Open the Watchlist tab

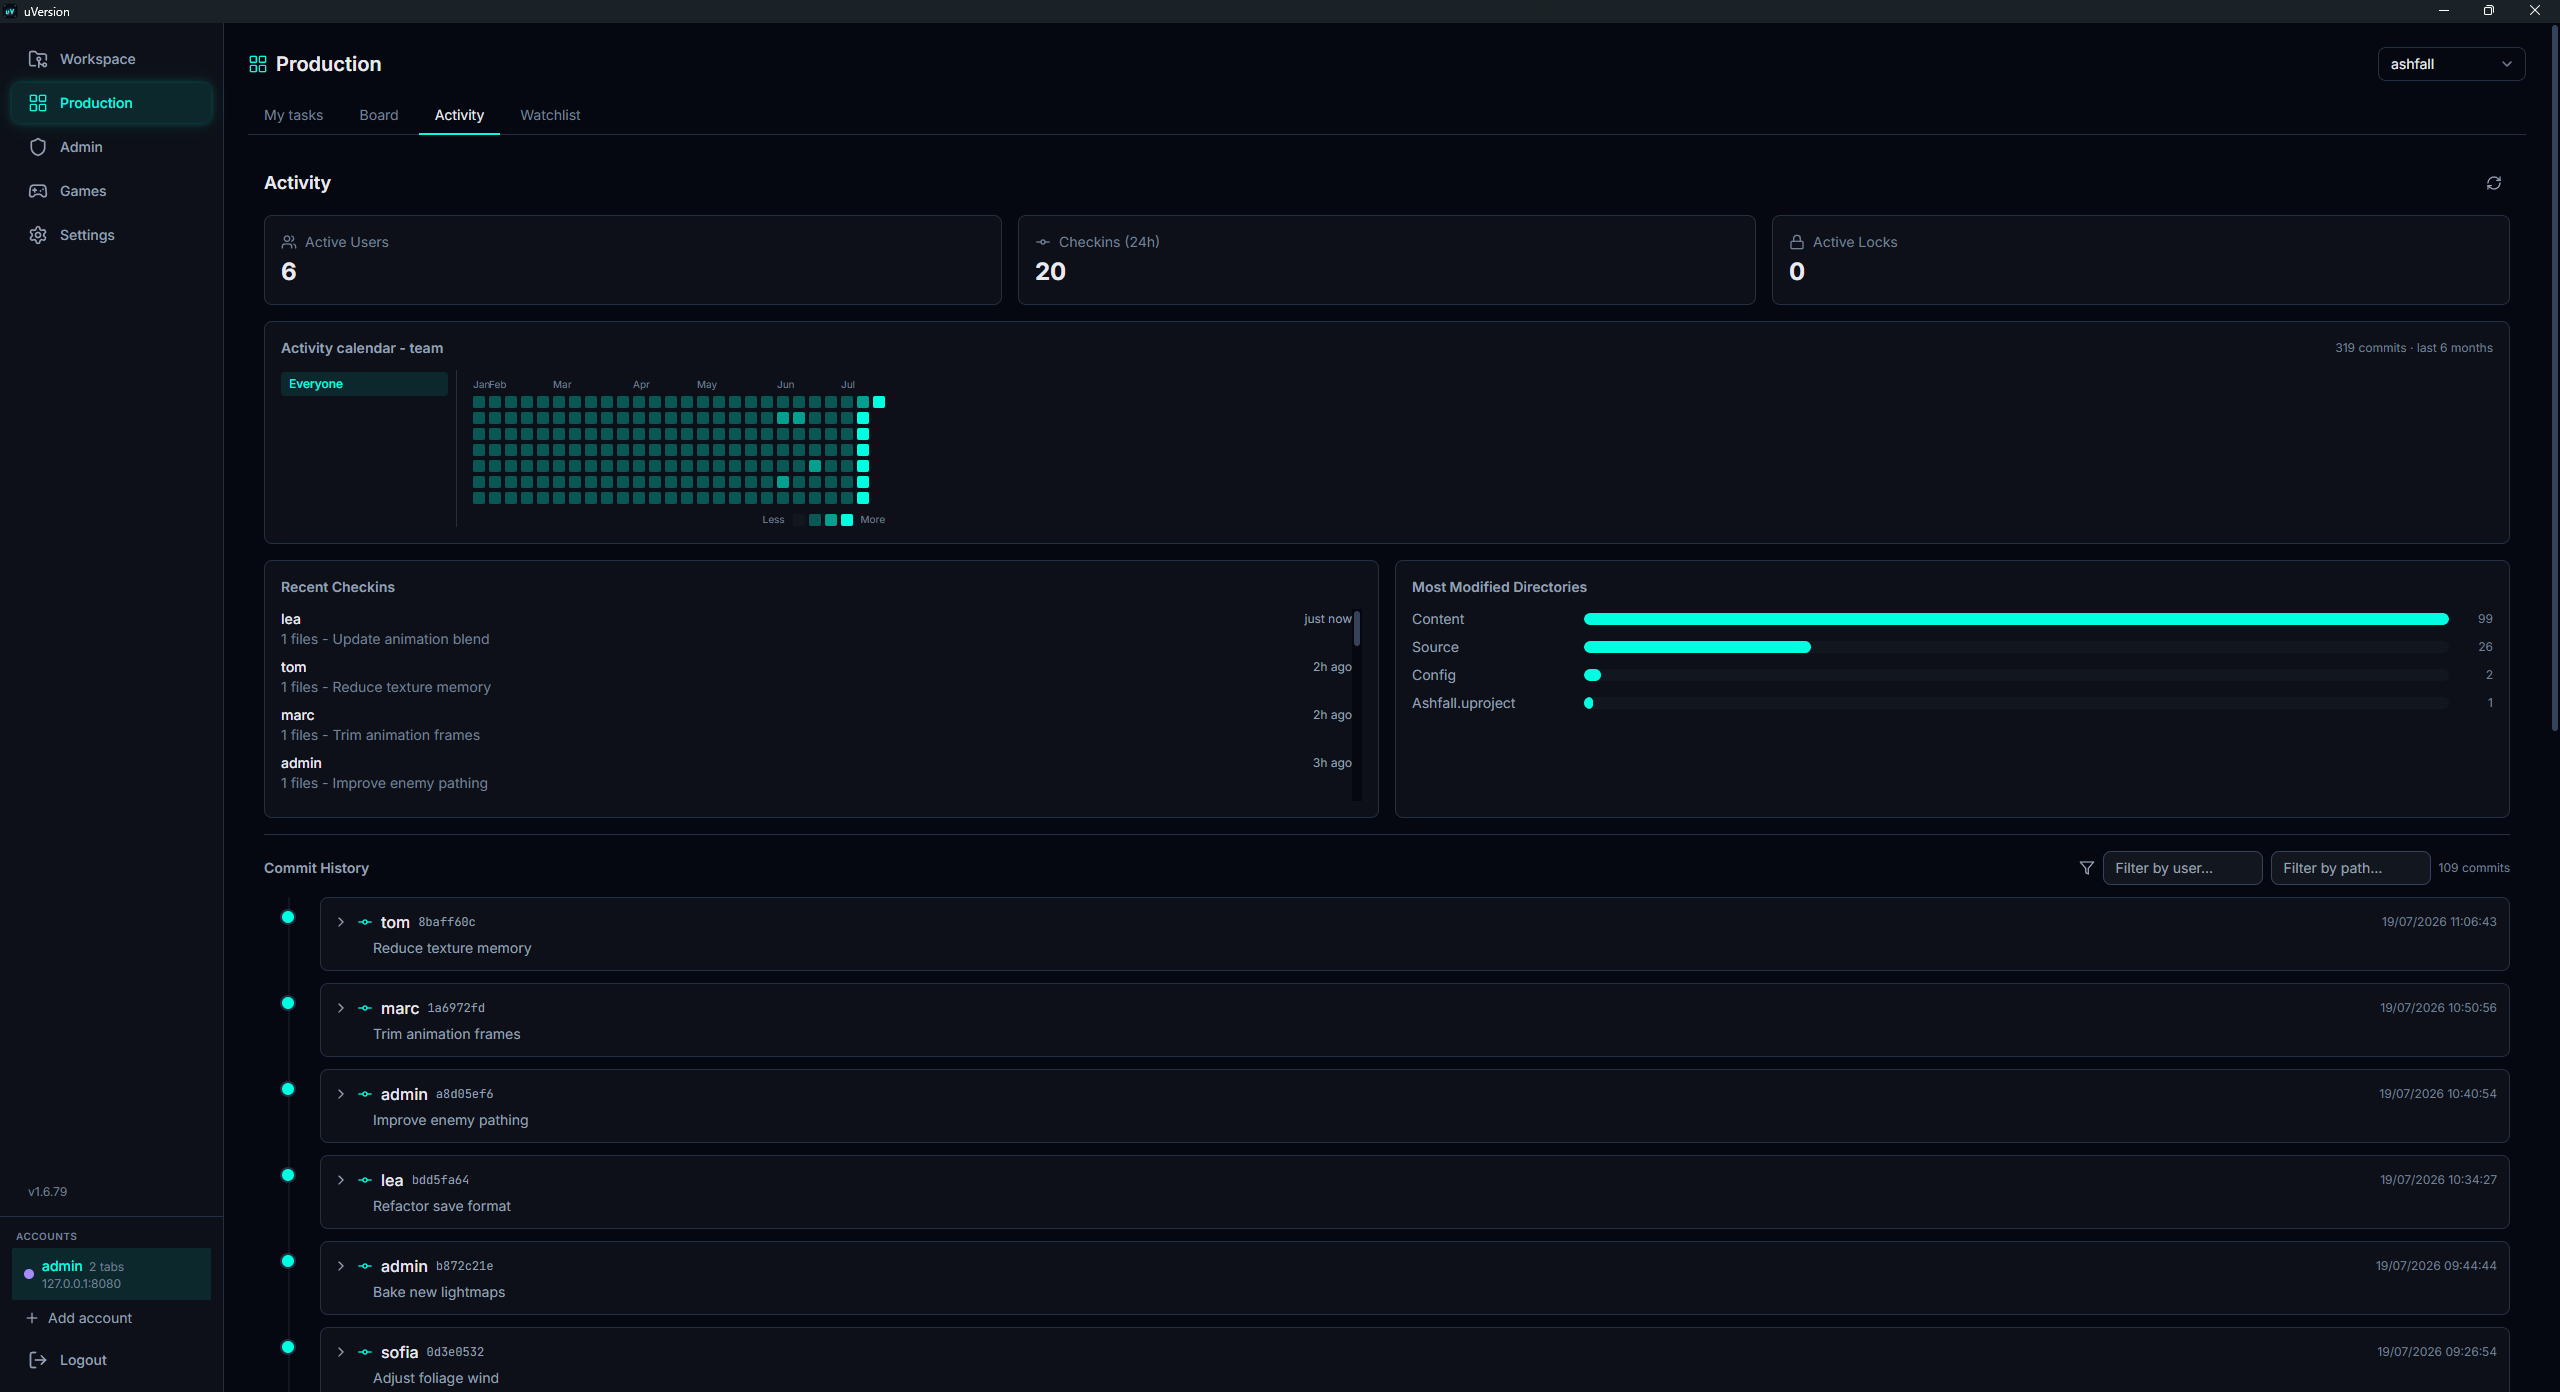550,115
